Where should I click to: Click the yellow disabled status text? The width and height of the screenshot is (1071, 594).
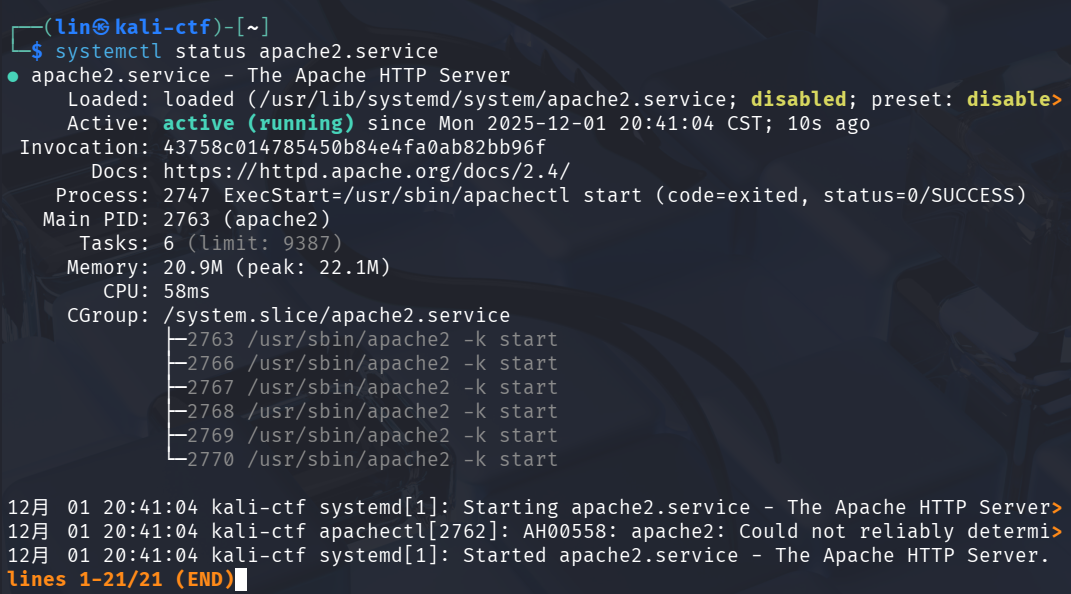798,100
